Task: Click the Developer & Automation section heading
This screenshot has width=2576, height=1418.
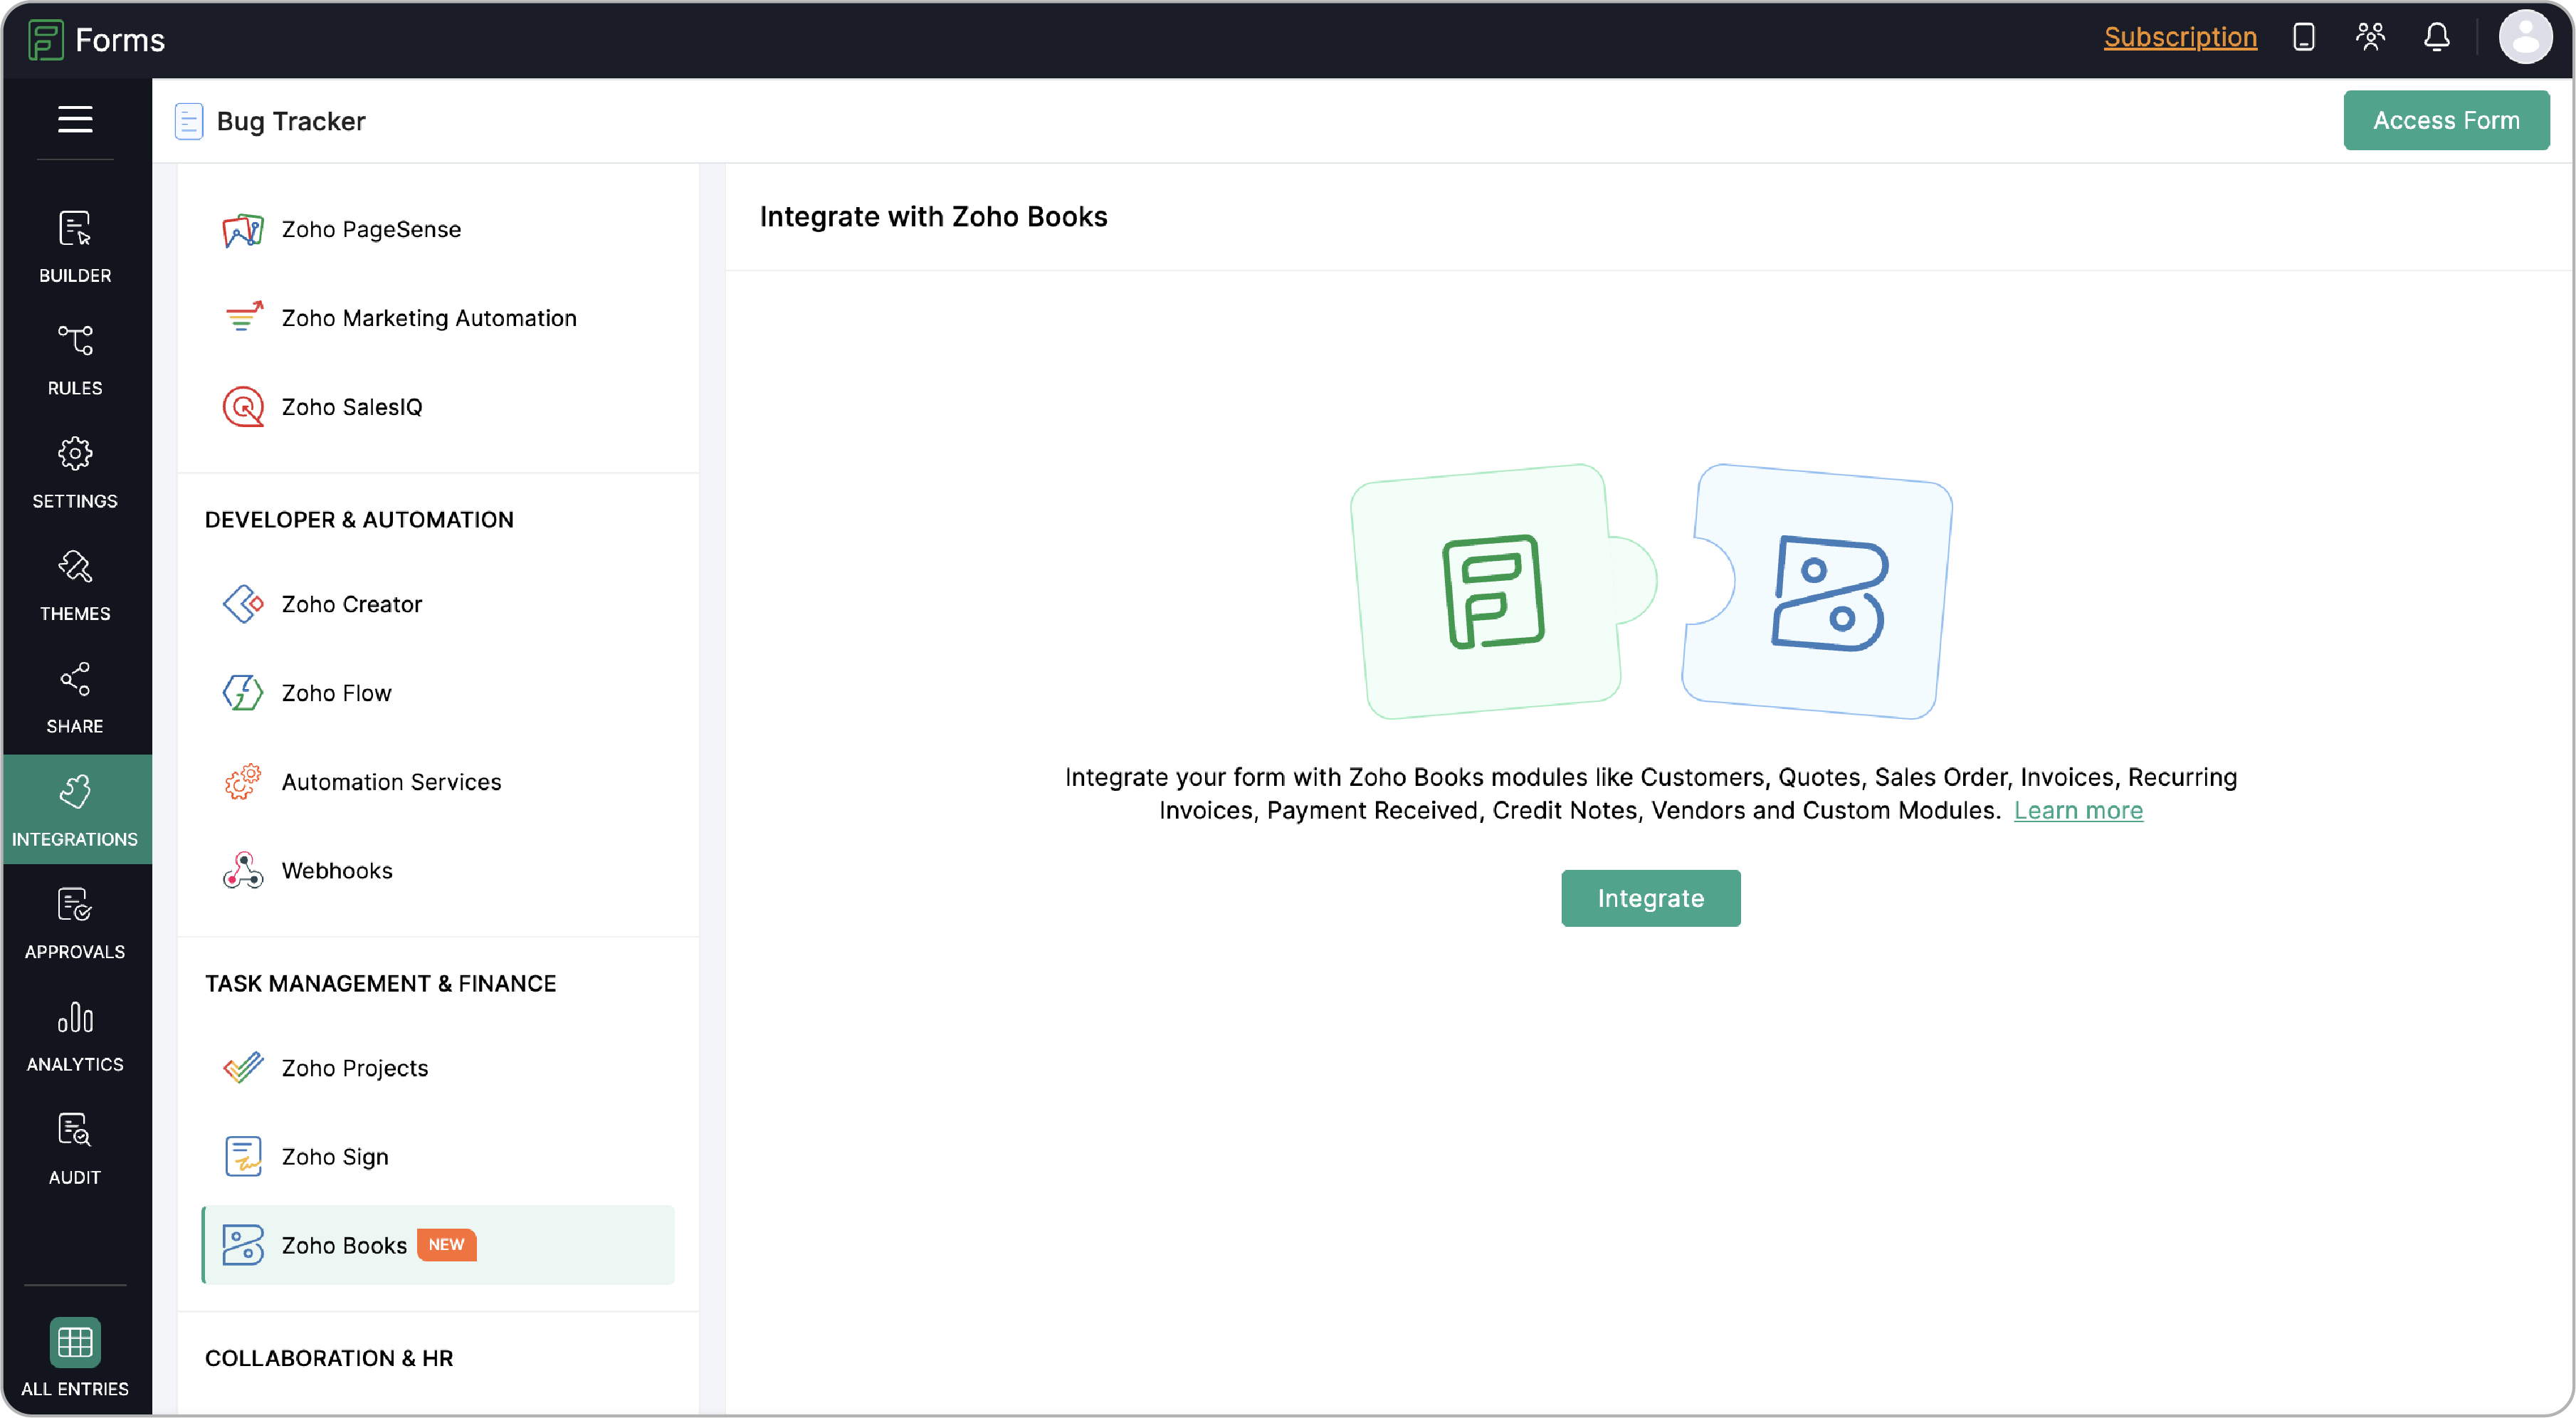Action: [359, 520]
